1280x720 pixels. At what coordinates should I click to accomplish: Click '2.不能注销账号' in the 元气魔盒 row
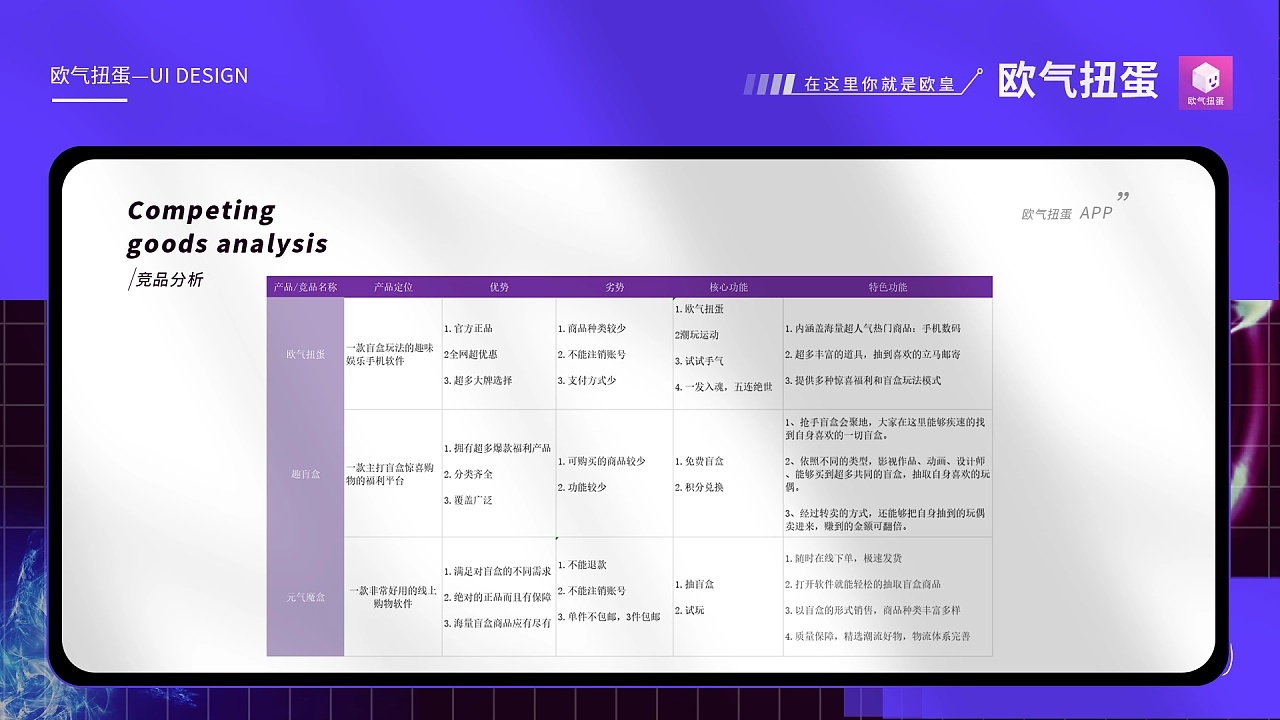pyautogui.click(x=592, y=591)
